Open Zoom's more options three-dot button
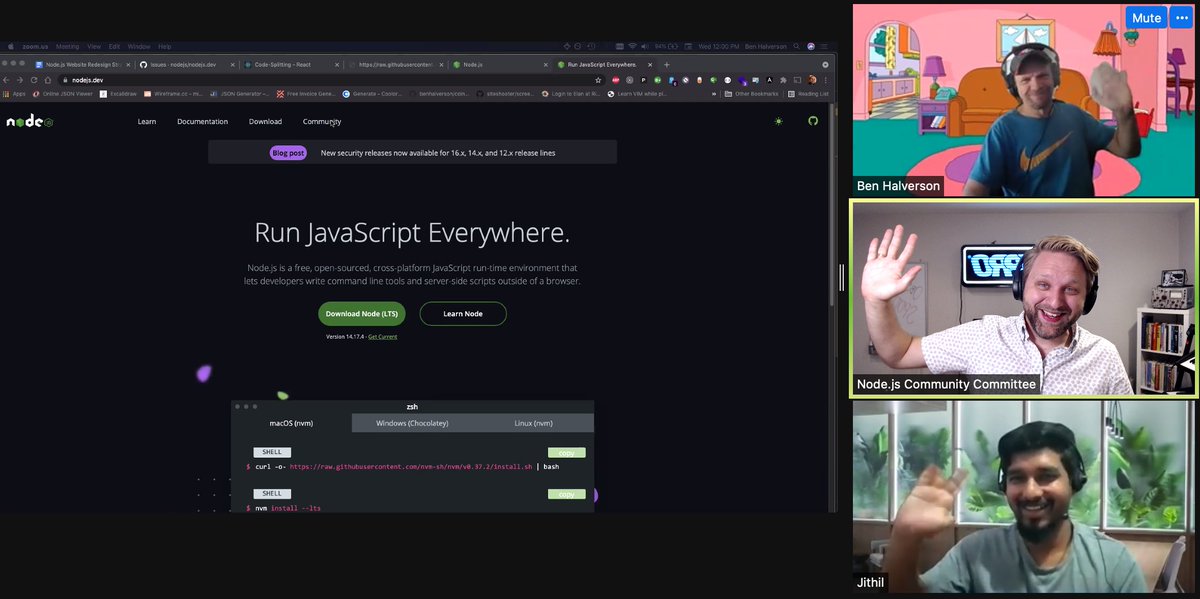Viewport: 1200px width, 599px height. tap(1181, 18)
